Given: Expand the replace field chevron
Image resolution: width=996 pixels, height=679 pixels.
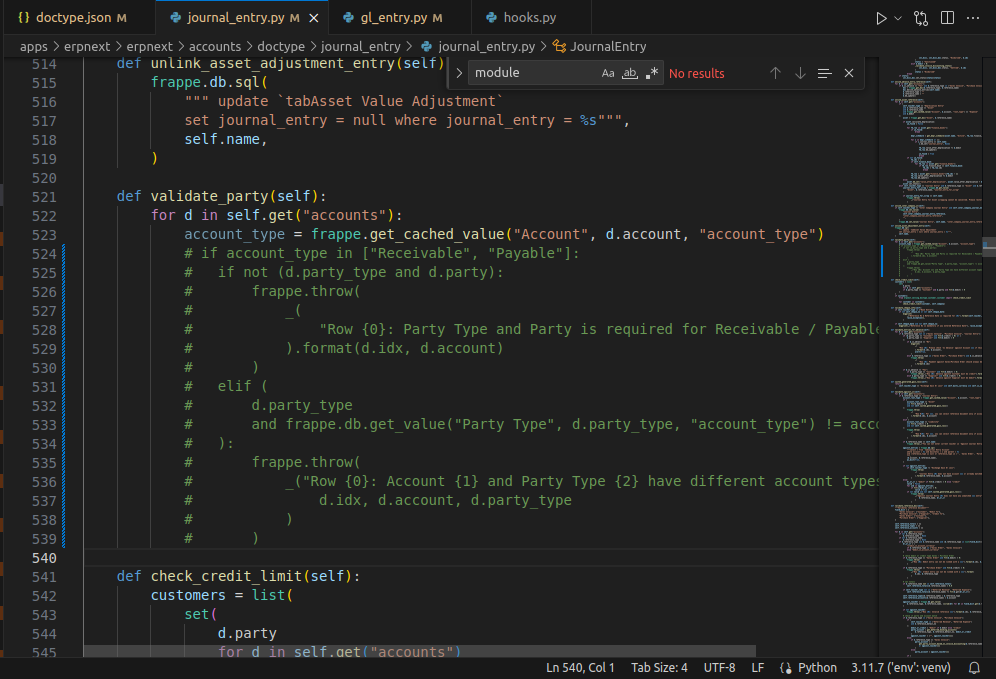Looking at the screenshot, I should [459, 73].
